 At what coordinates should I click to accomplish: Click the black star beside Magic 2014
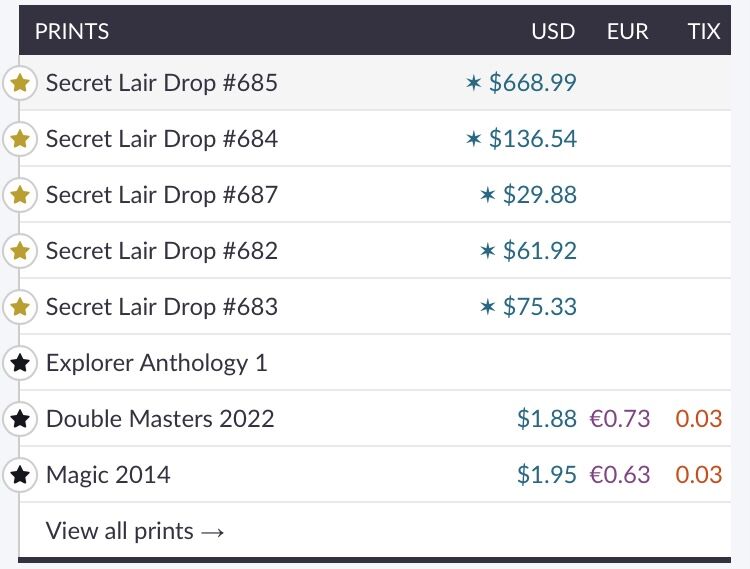pyautogui.click(x=19, y=475)
